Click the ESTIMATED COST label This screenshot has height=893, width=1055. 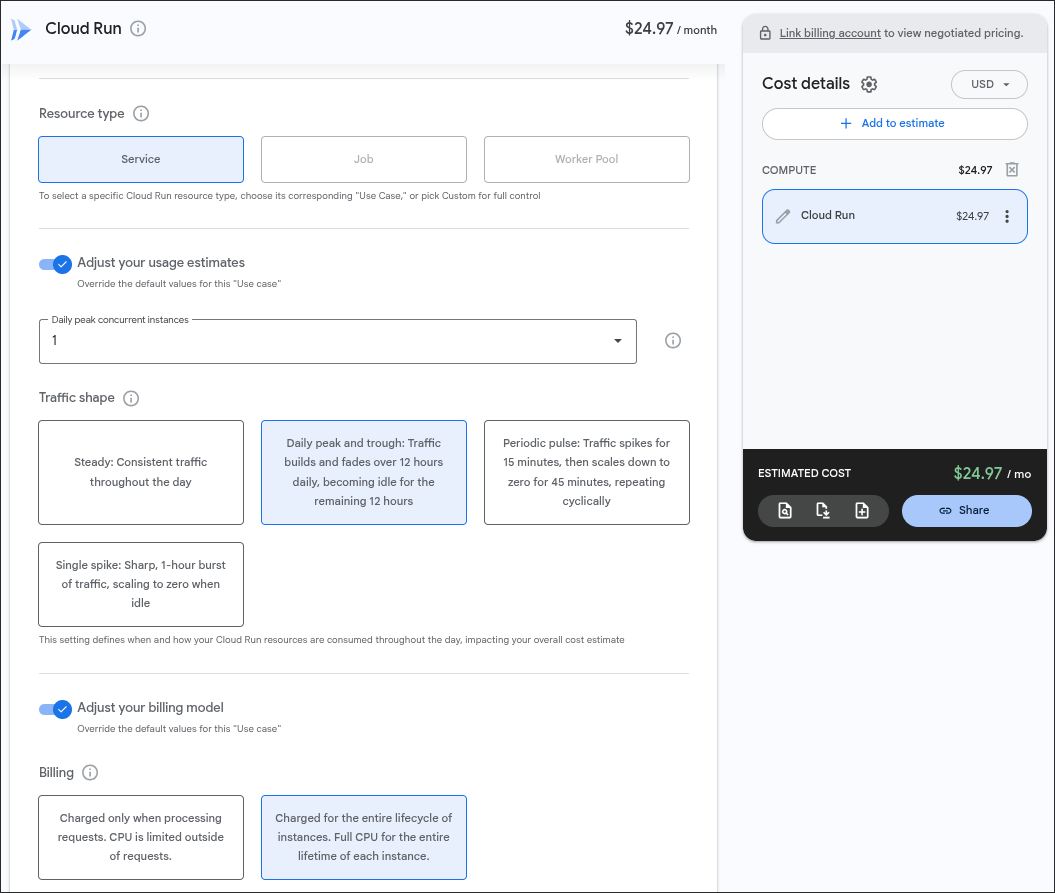804,473
